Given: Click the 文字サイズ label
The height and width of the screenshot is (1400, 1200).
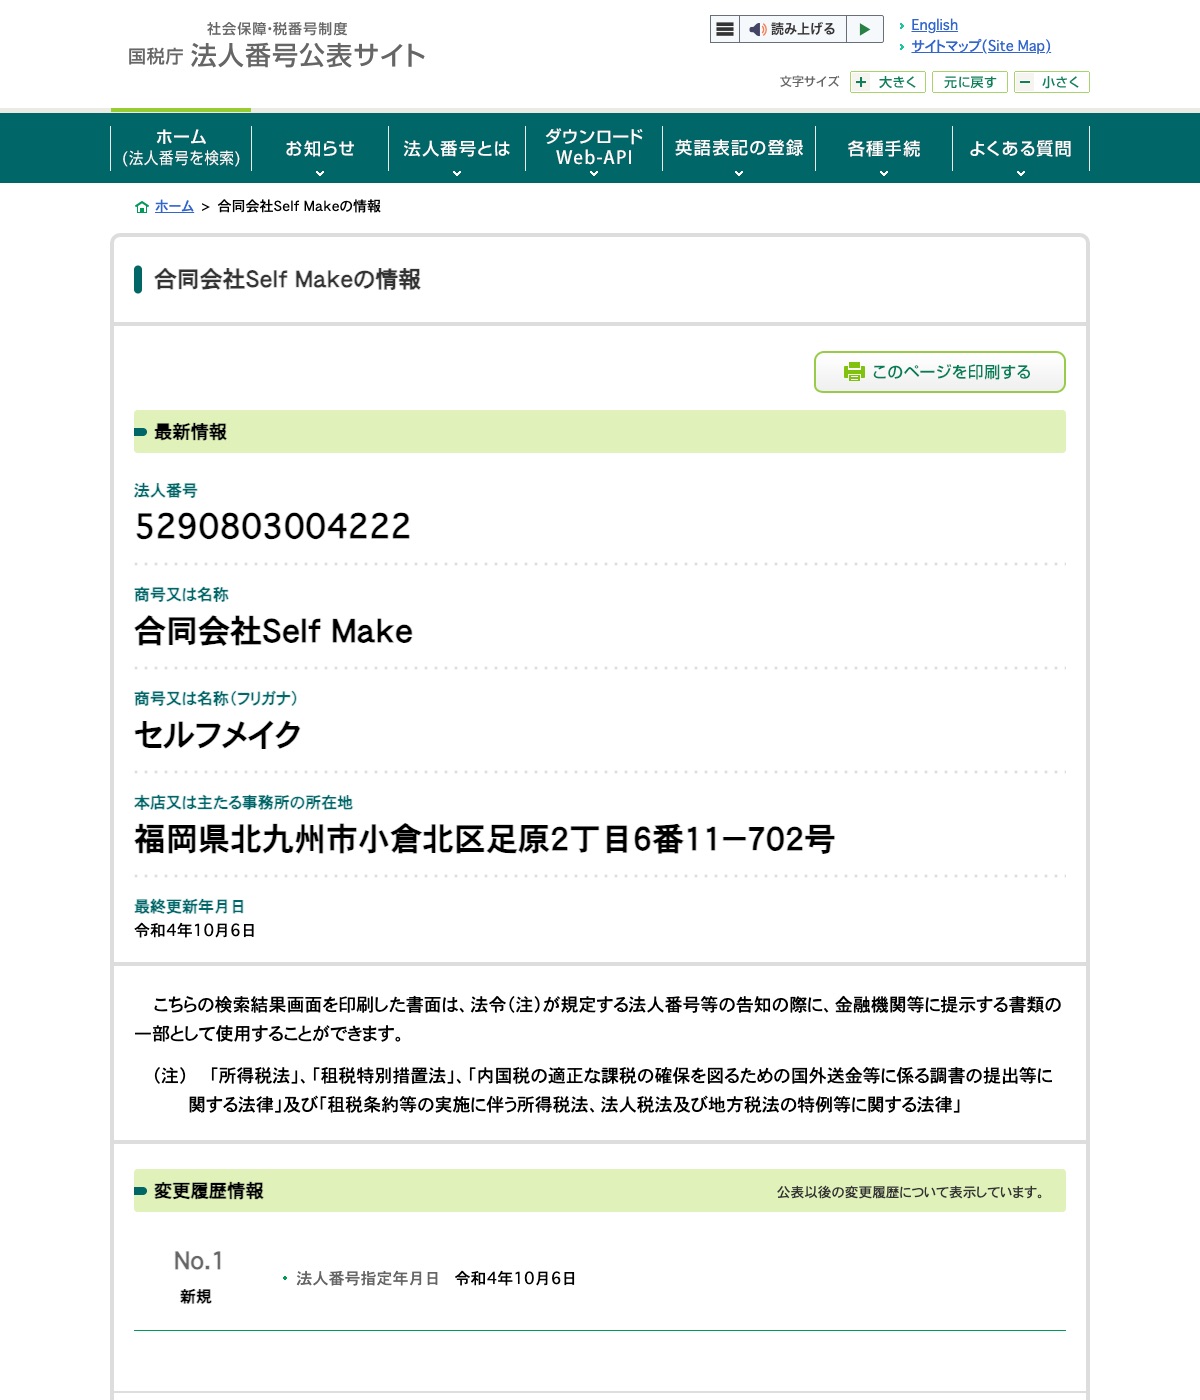Looking at the screenshot, I should point(809,82).
